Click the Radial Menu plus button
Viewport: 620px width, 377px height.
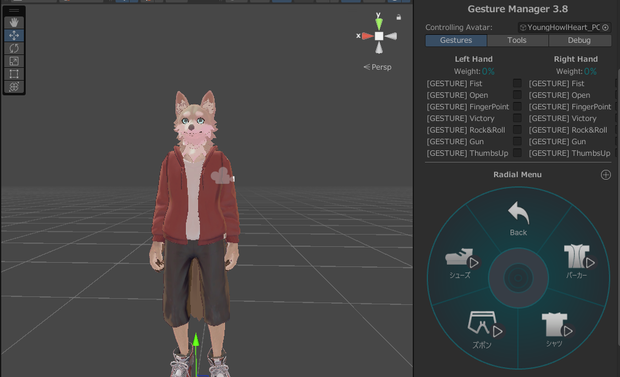[605, 175]
